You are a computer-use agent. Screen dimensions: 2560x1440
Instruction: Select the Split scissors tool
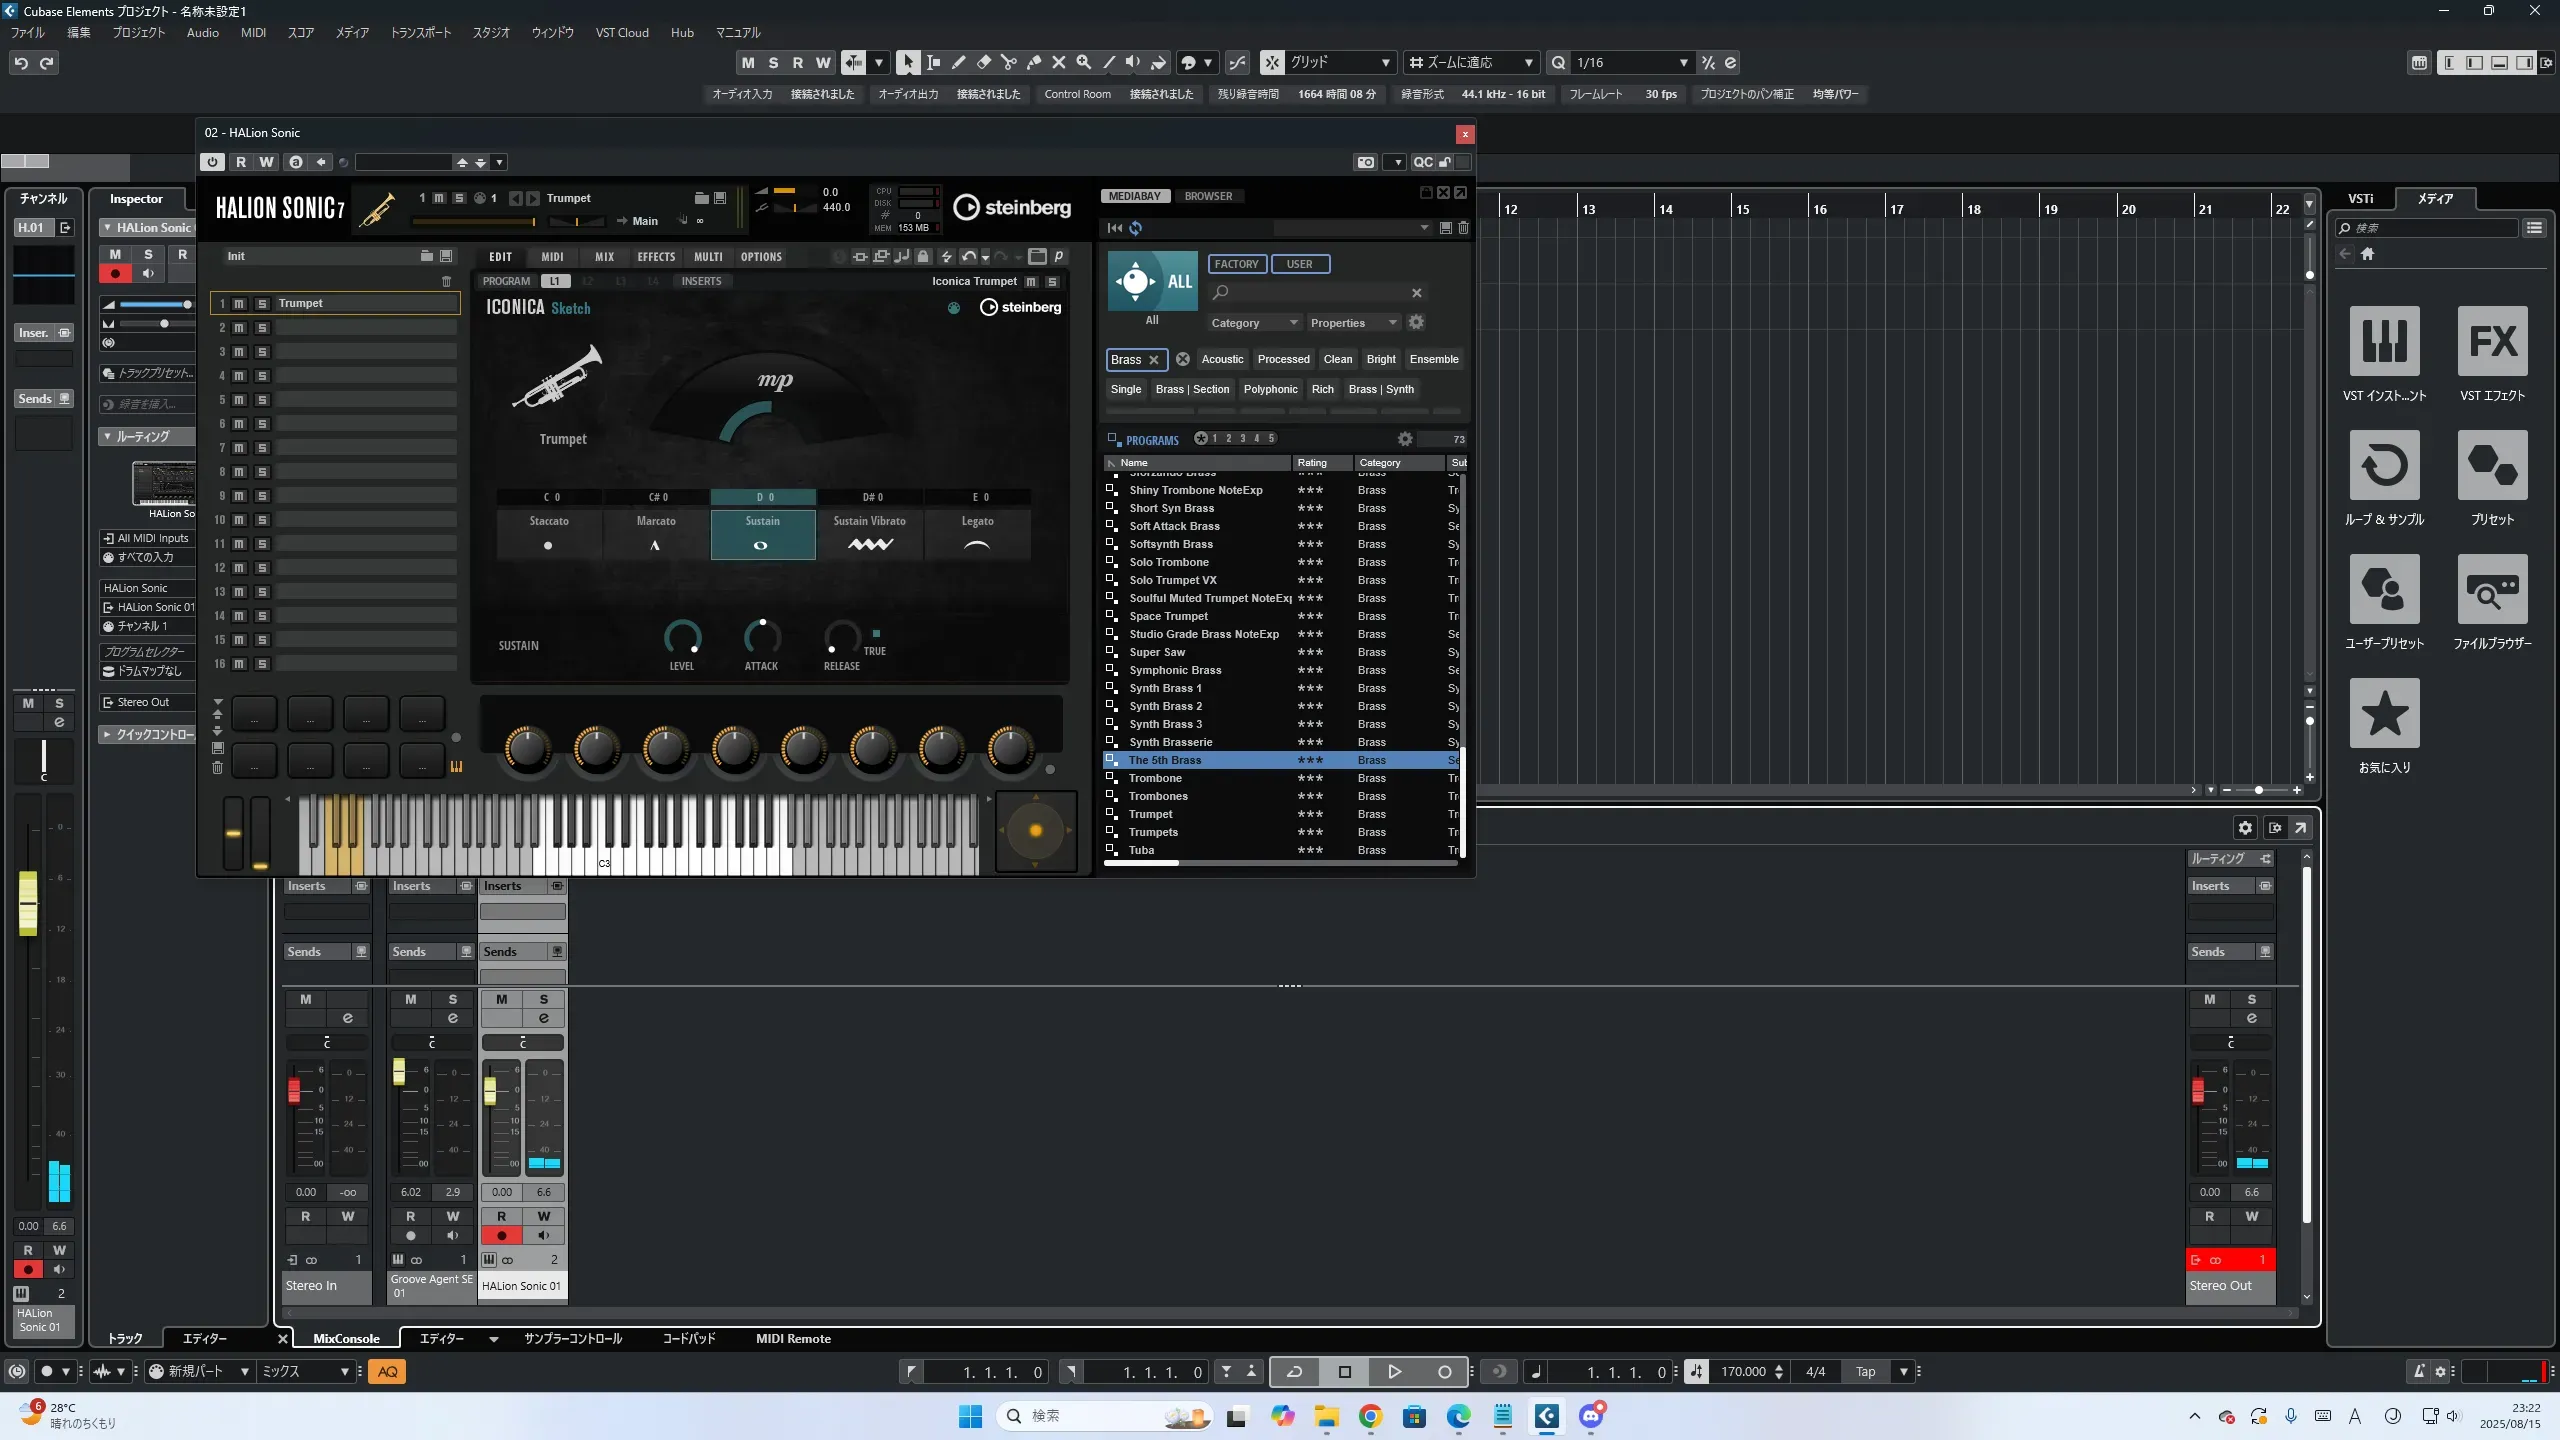pos(1008,62)
